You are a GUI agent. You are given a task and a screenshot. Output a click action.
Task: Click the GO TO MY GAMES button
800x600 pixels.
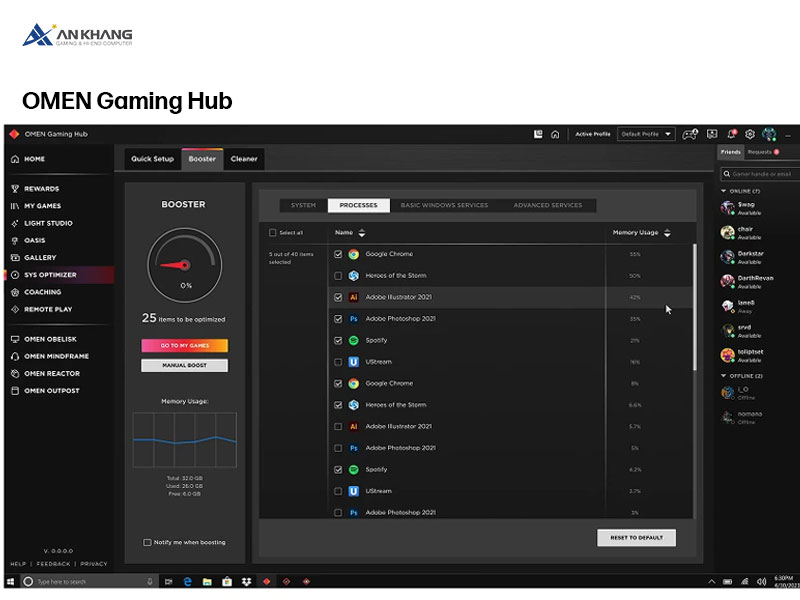coord(185,345)
